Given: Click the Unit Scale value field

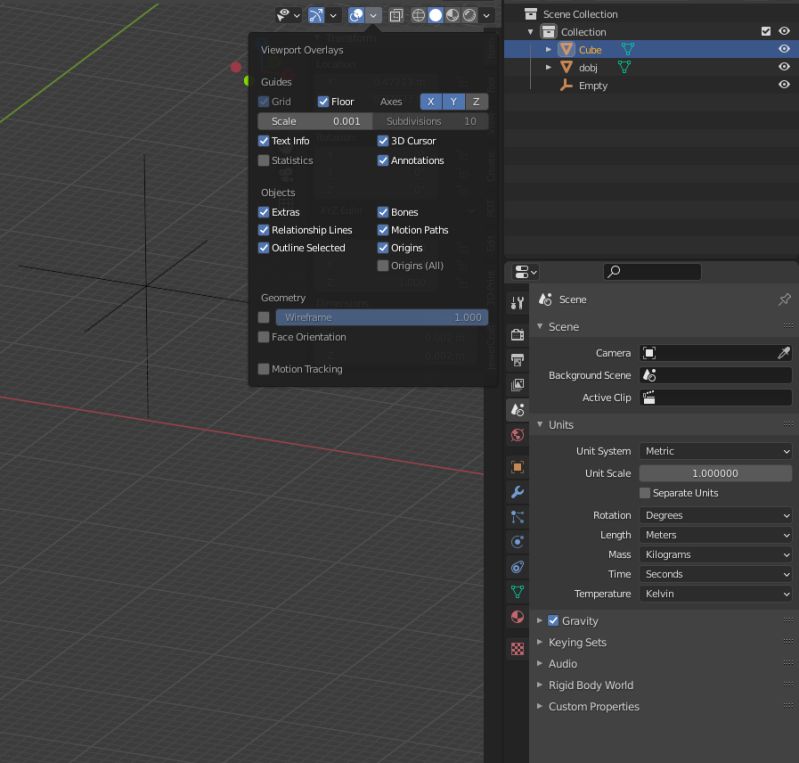Looking at the screenshot, I should coord(715,473).
